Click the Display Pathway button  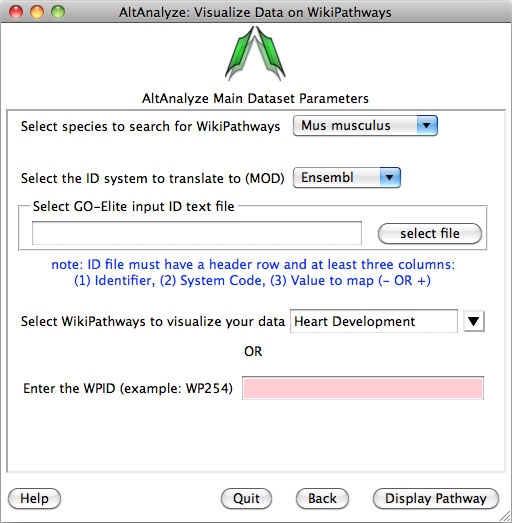436,499
